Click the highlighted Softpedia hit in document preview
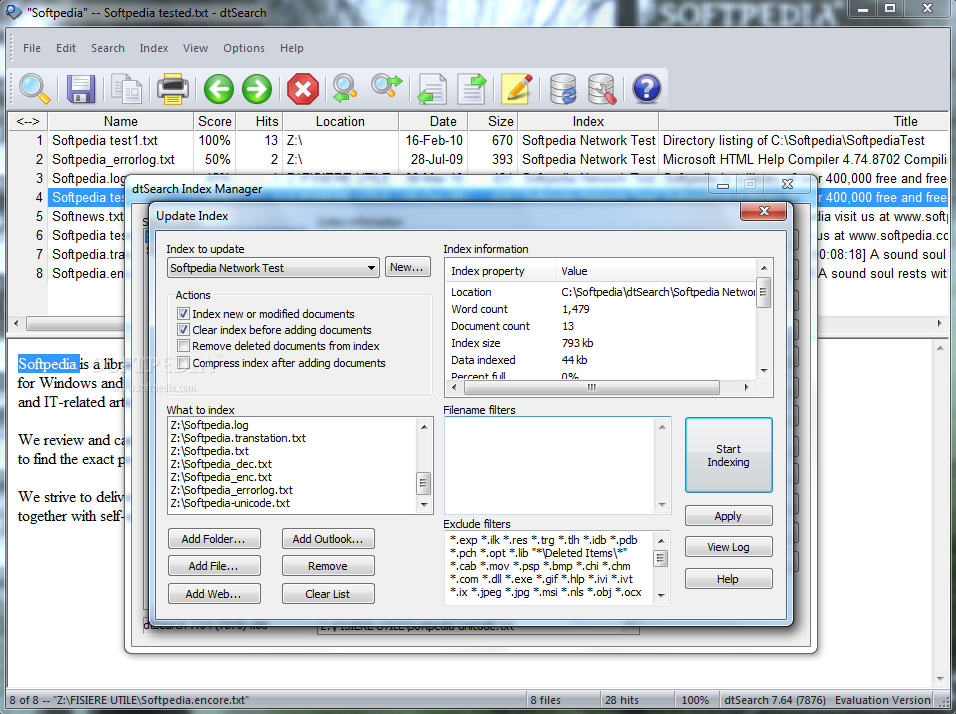The width and height of the screenshot is (956, 714). (x=48, y=364)
